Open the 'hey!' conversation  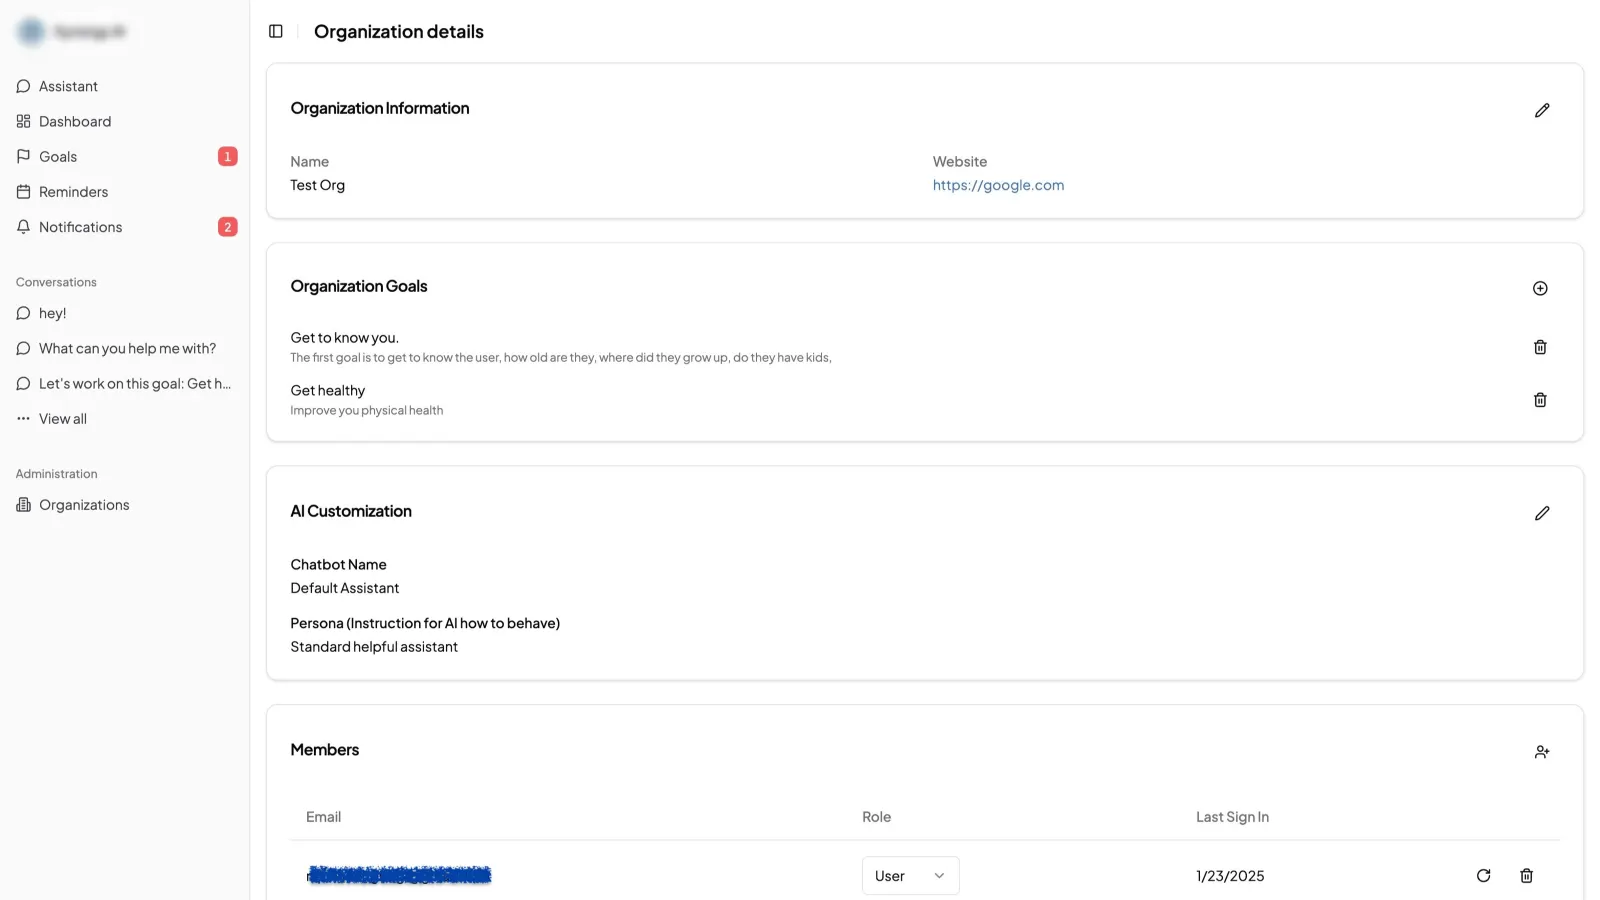pos(125,313)
